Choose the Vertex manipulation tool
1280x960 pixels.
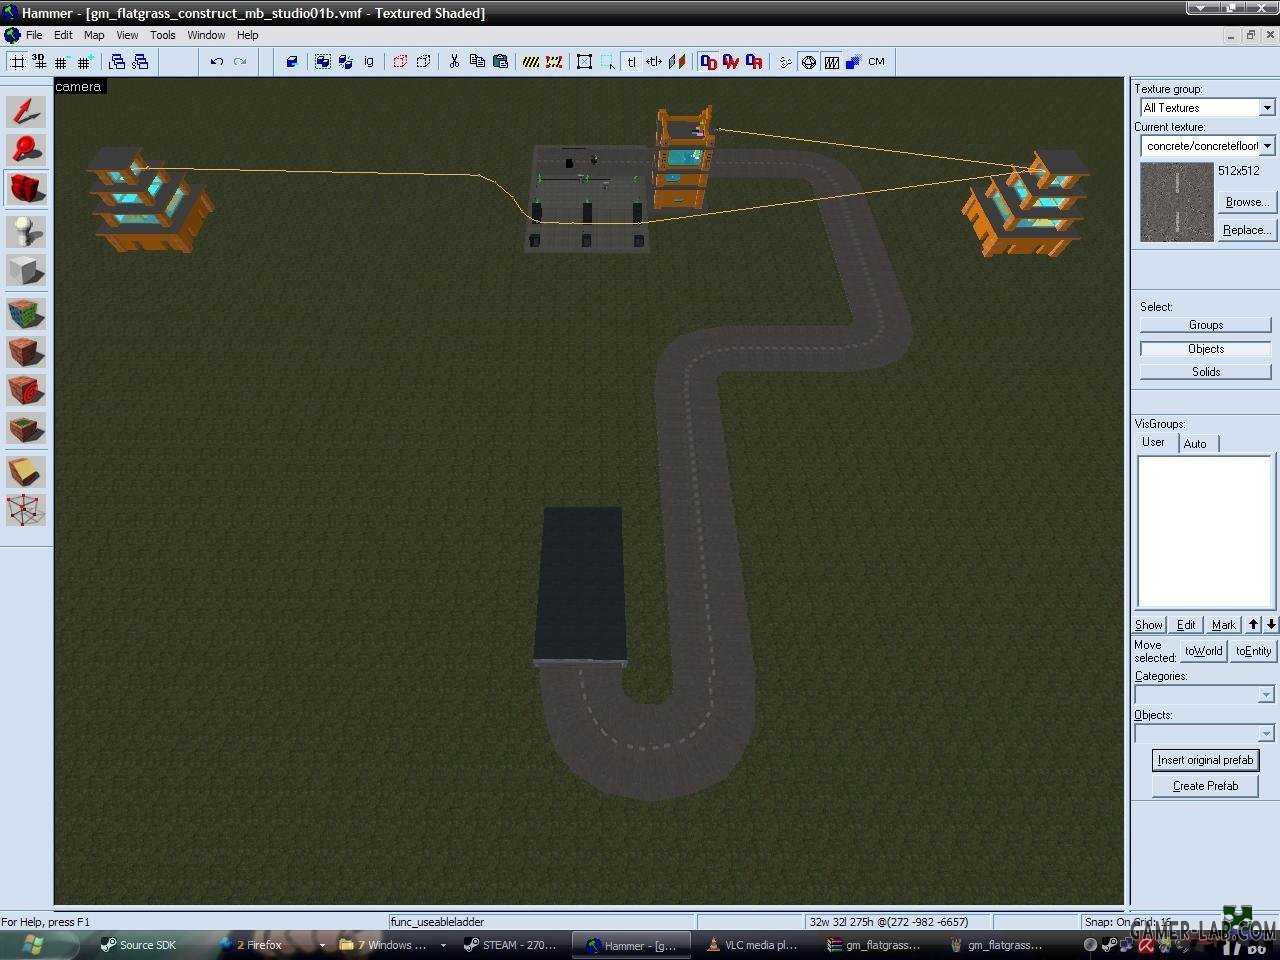pyautogui.click(x=26, y=510)
